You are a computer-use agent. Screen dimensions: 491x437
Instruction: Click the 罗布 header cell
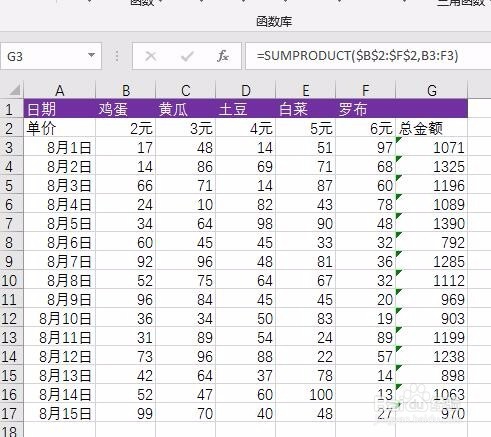pos(366,109)
